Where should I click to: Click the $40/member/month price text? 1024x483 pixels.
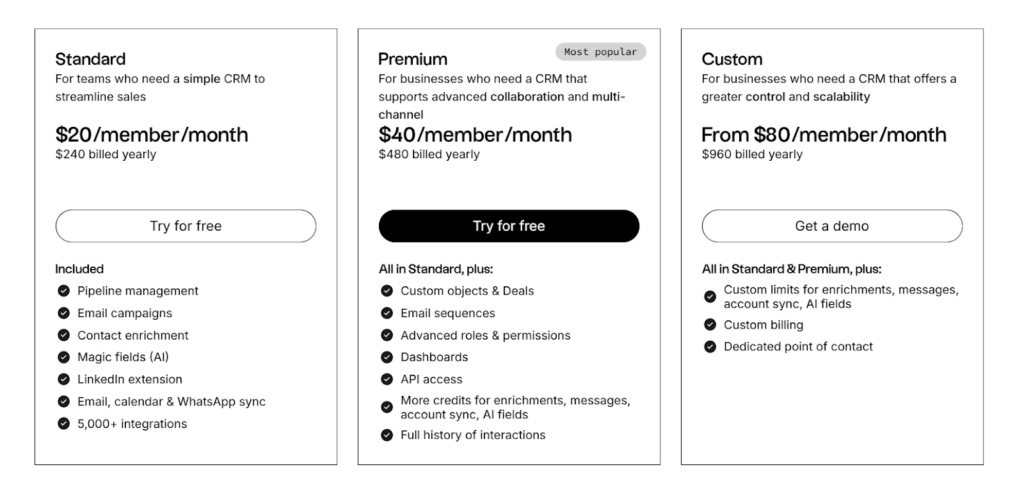(475, 135)
